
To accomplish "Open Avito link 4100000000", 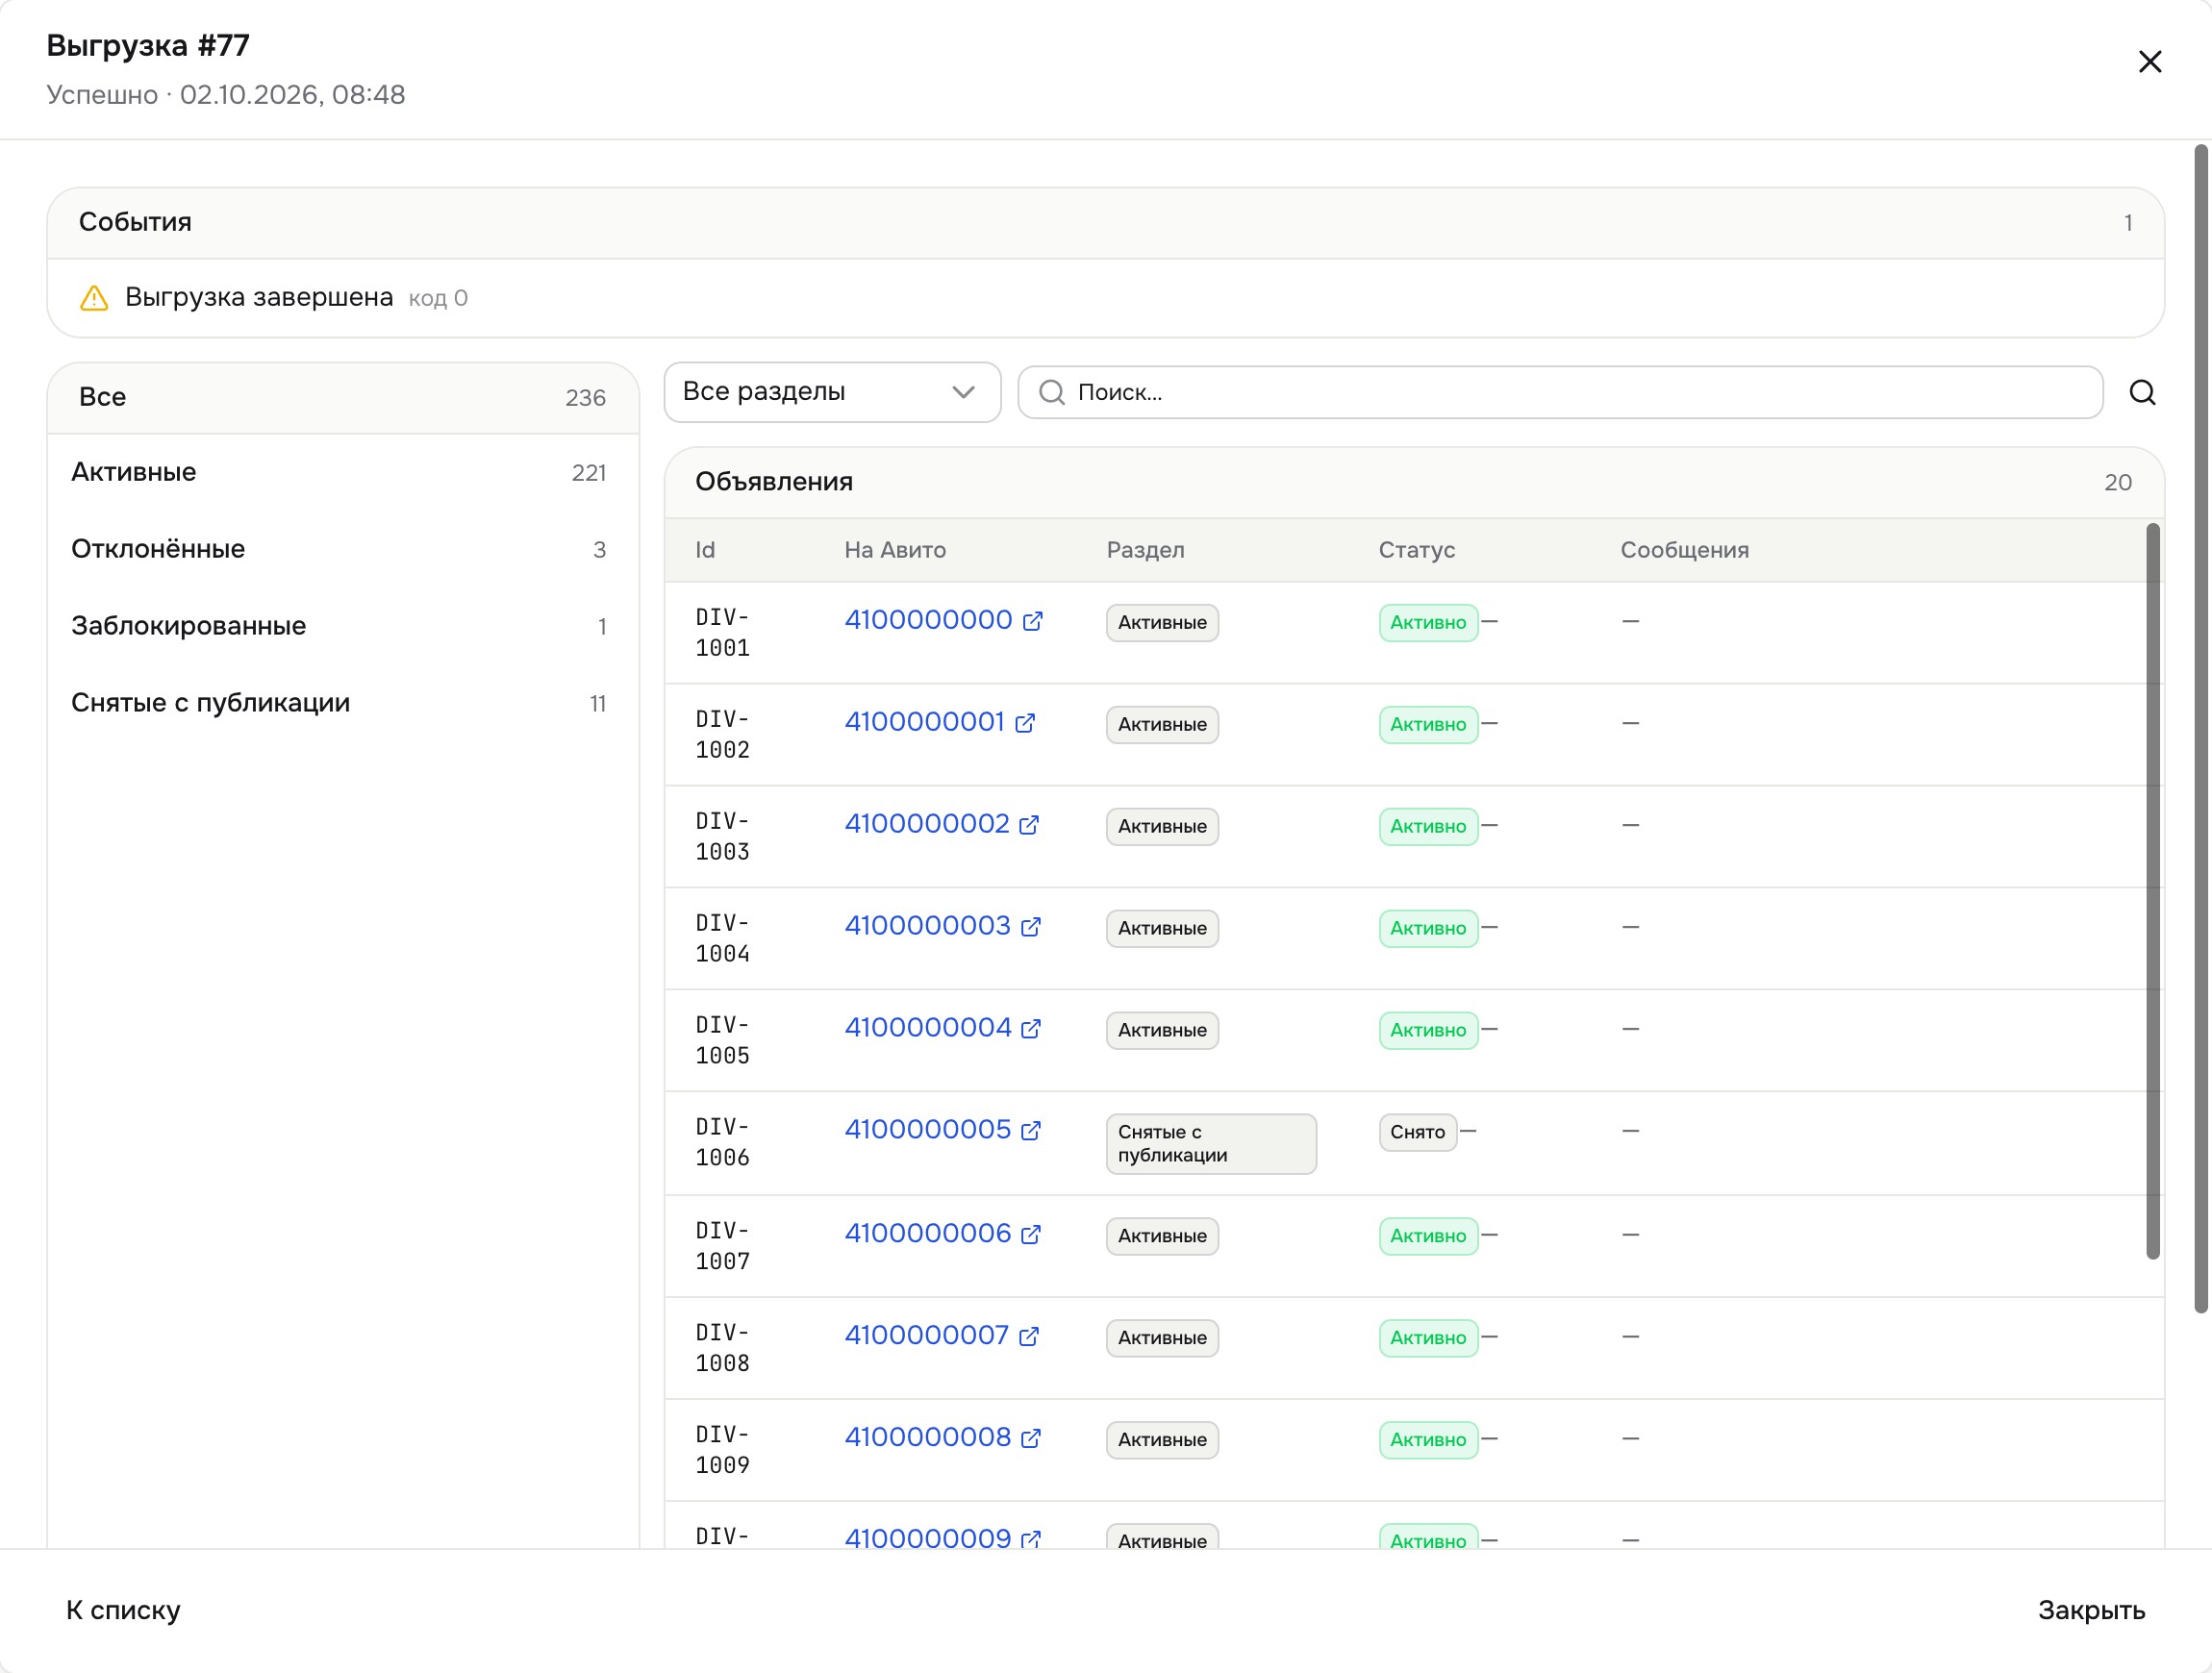I will (928, 620).
